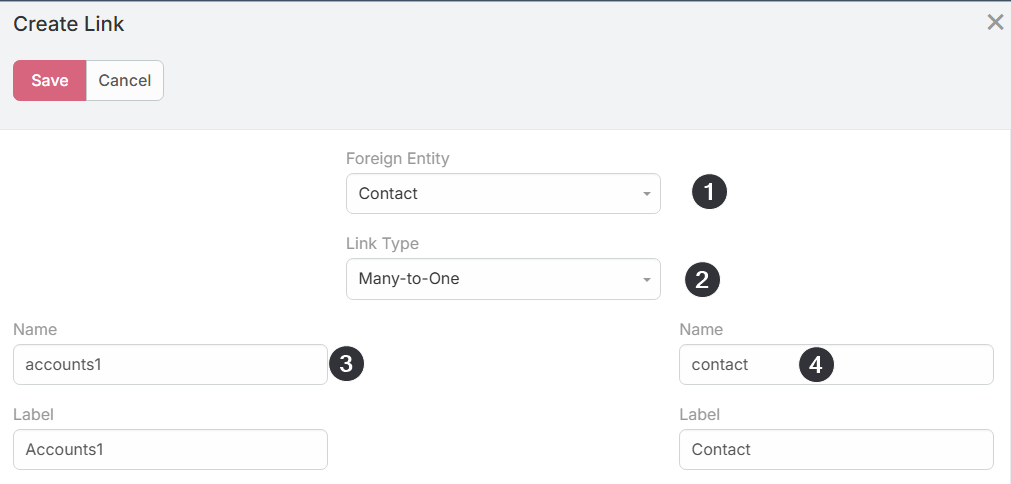Click the right Label caption above Contact
The height and width of the screenshot is (484, 1011).
700,414
